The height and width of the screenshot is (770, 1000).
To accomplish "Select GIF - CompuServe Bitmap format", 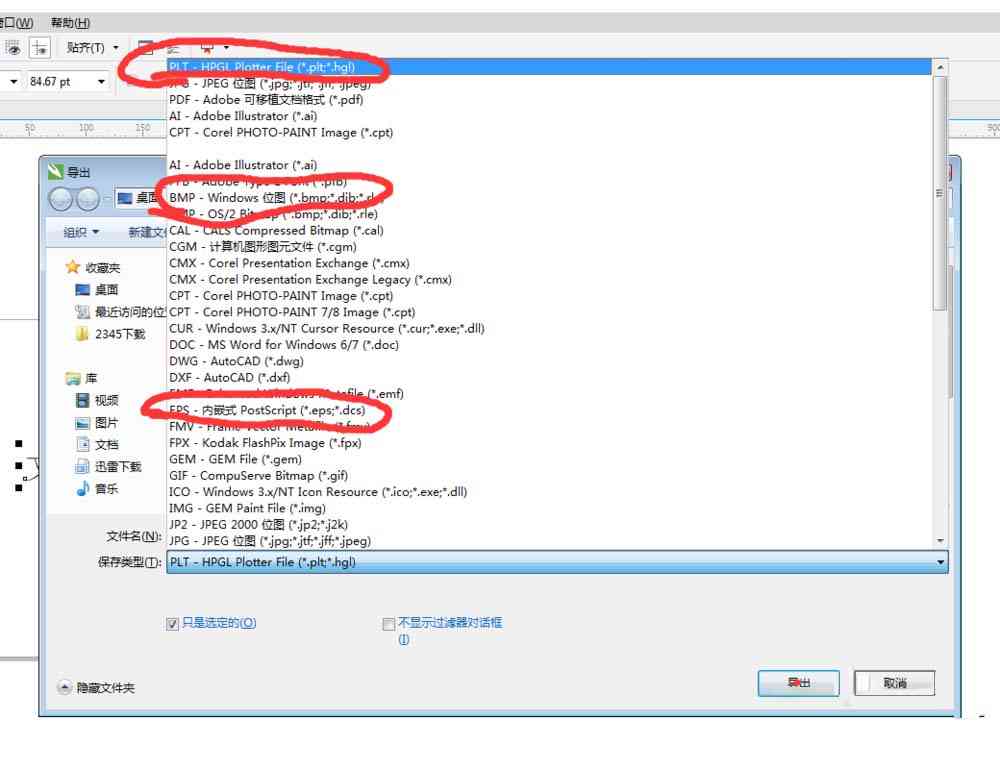I will coord(548,476).
